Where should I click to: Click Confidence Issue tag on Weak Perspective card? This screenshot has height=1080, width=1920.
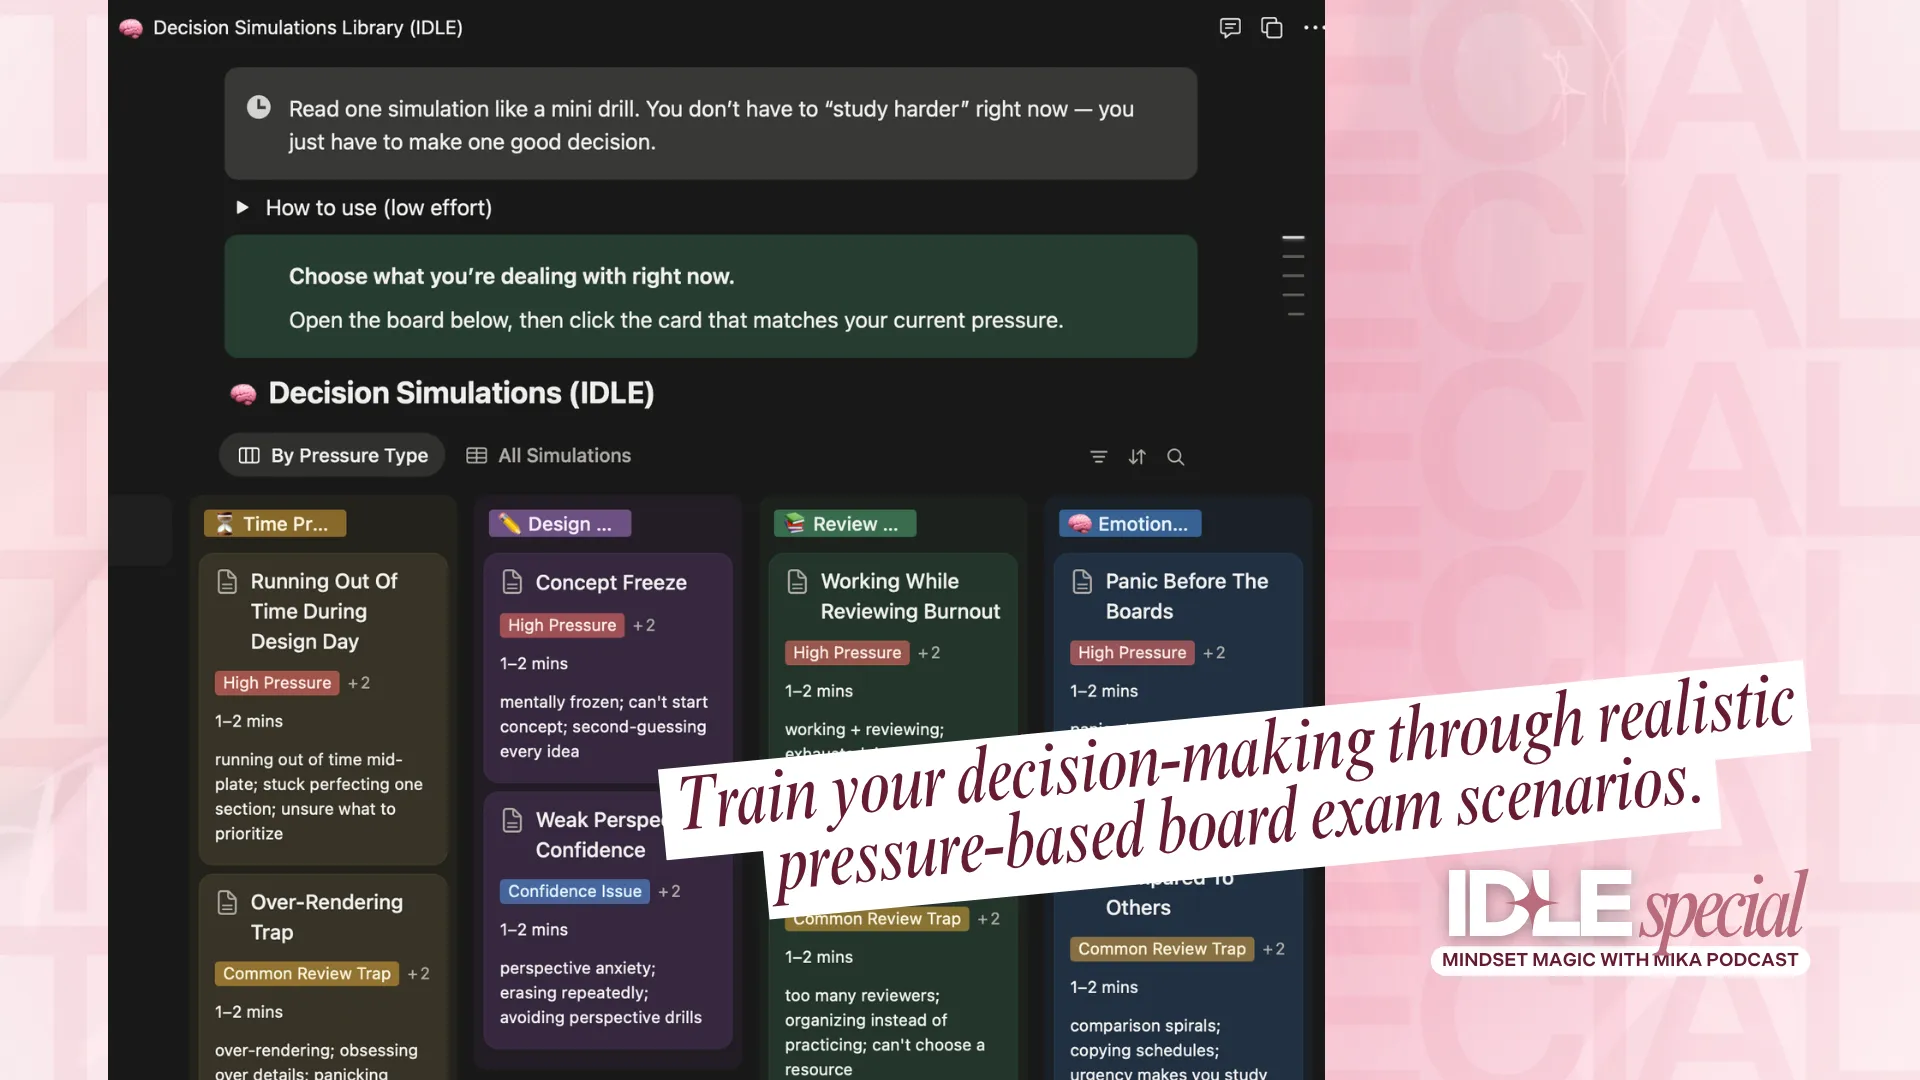point(575,892)
